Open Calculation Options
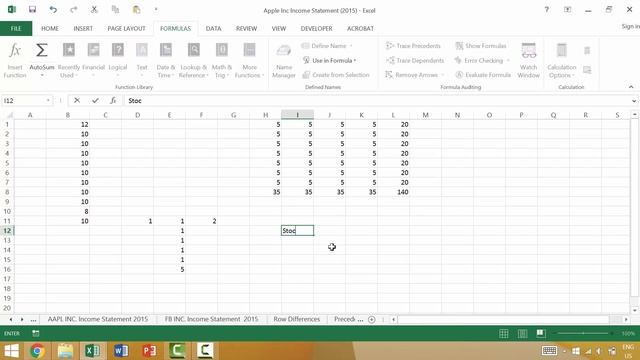640x360 pixels. coord(562,60)
